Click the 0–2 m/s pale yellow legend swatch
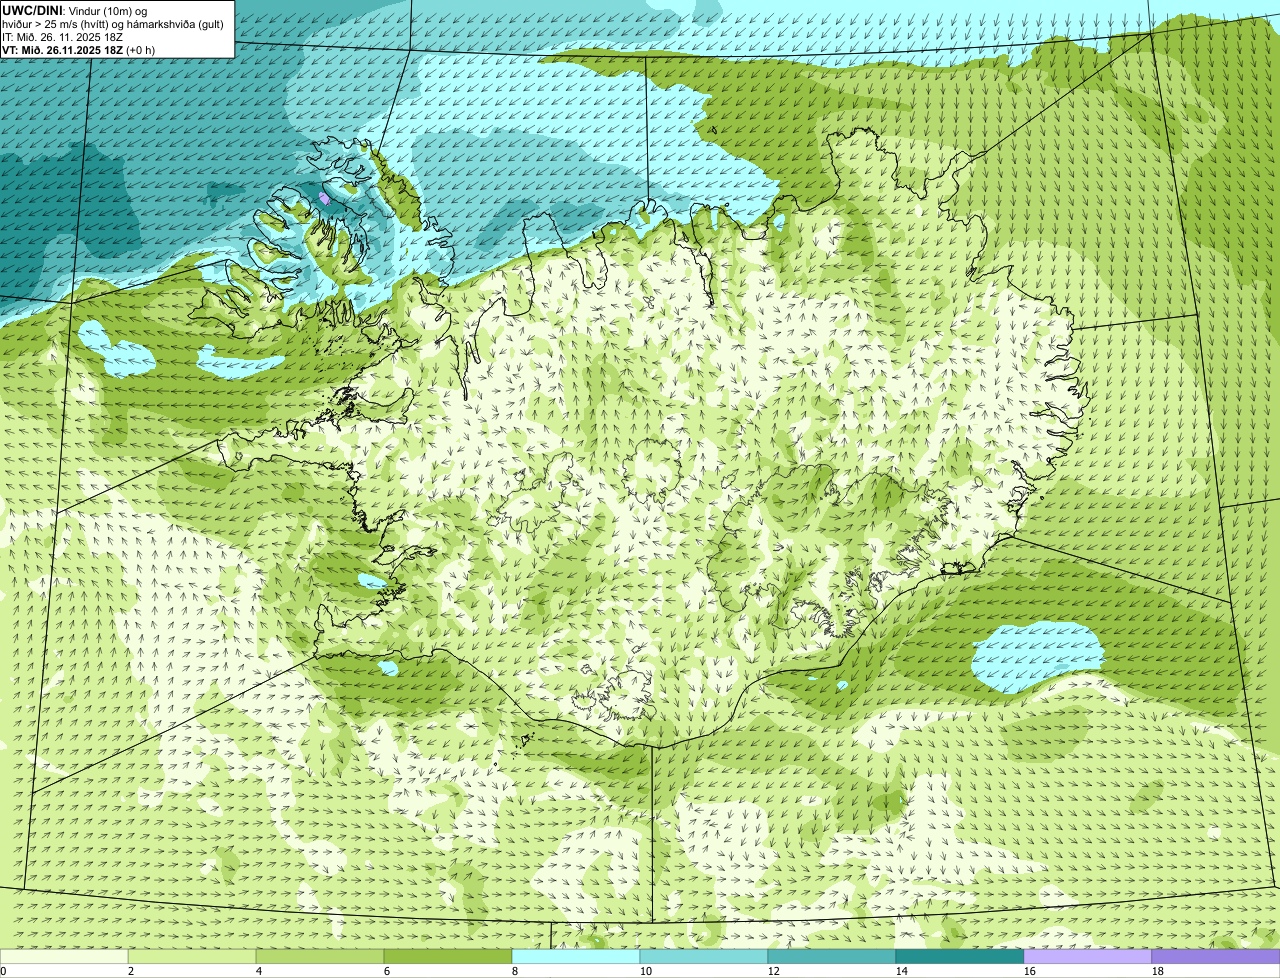The image size is (1280, 978). pos(64,956)
